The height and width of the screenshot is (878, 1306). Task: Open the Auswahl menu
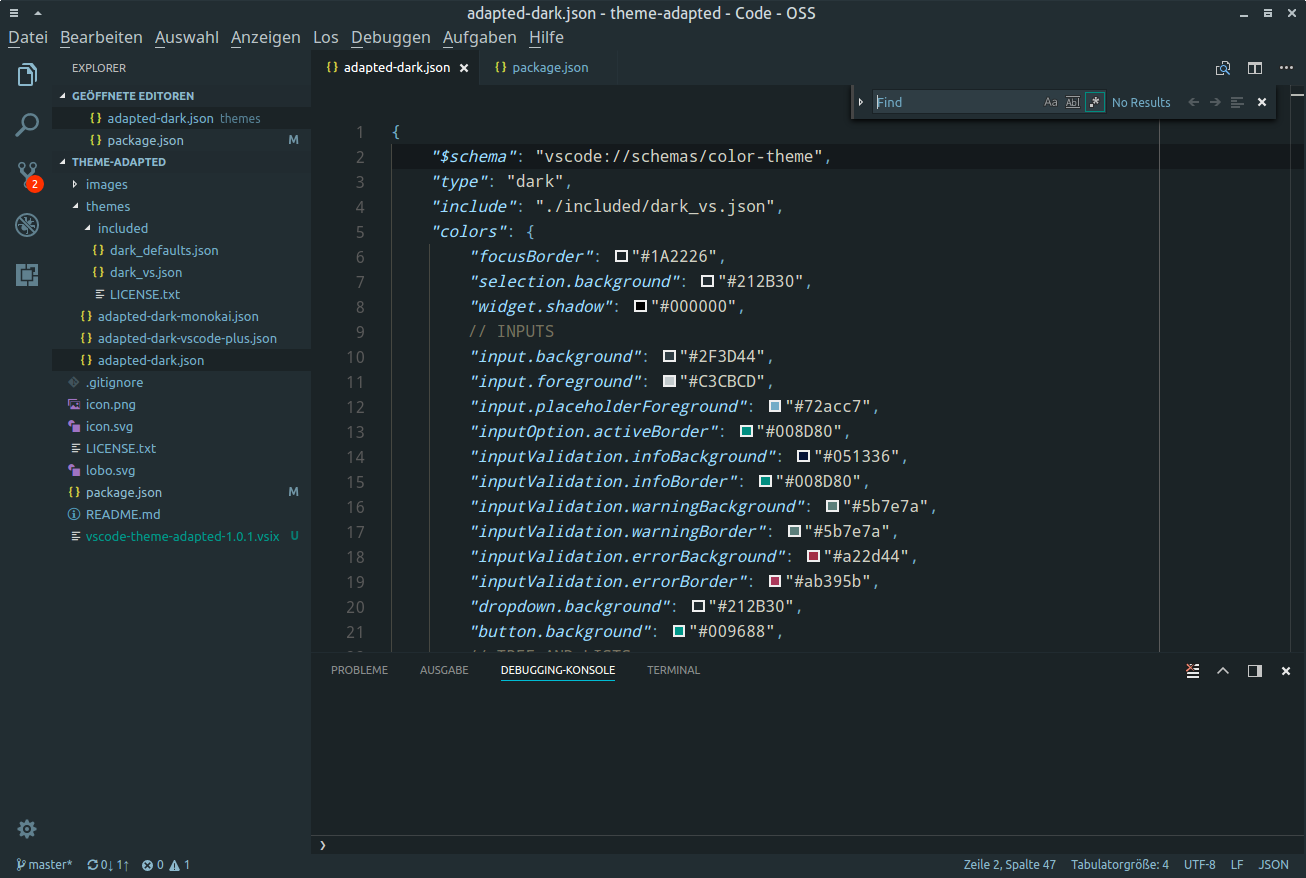187,37
